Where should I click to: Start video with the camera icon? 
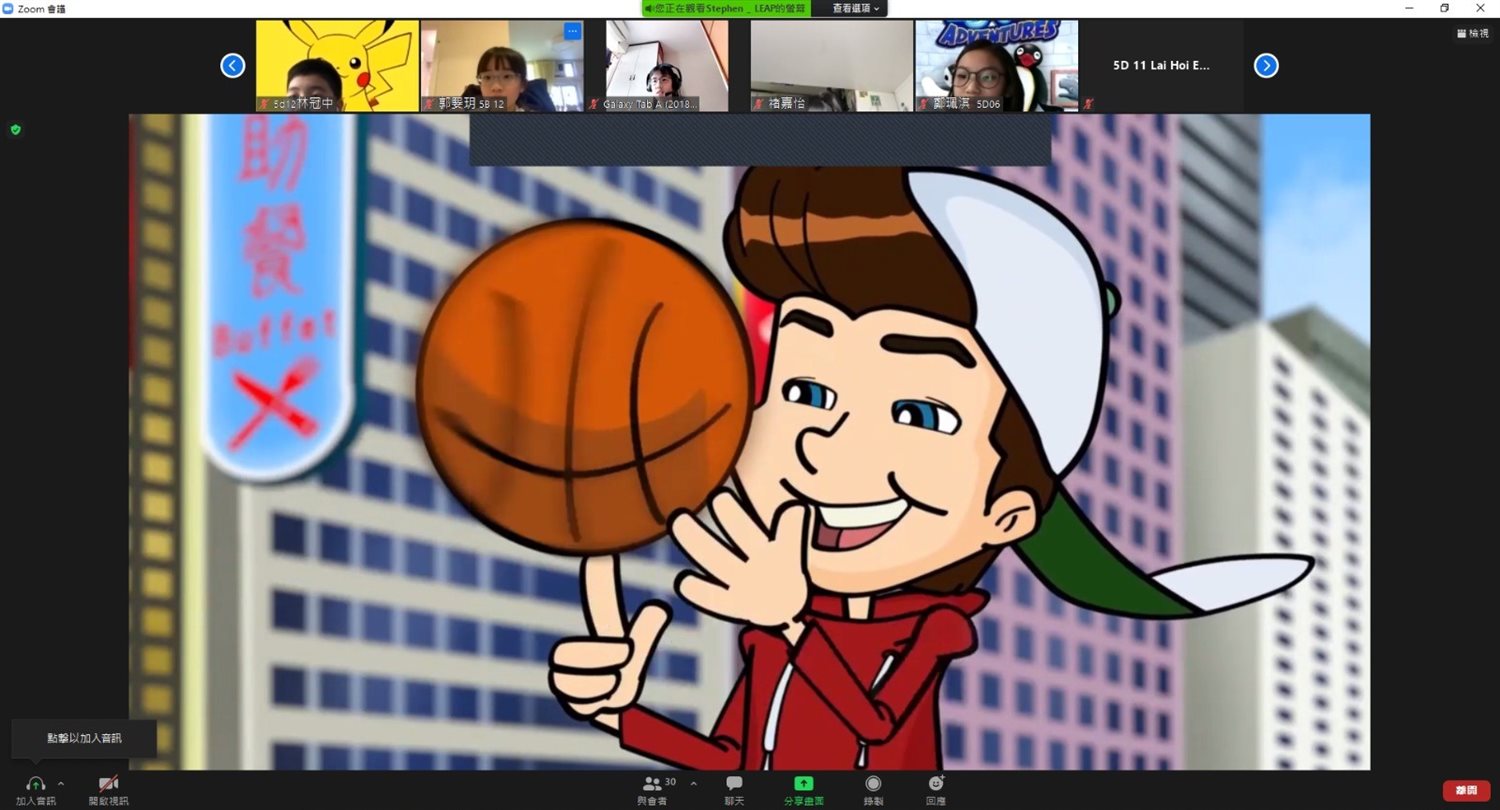click(108, 784)
